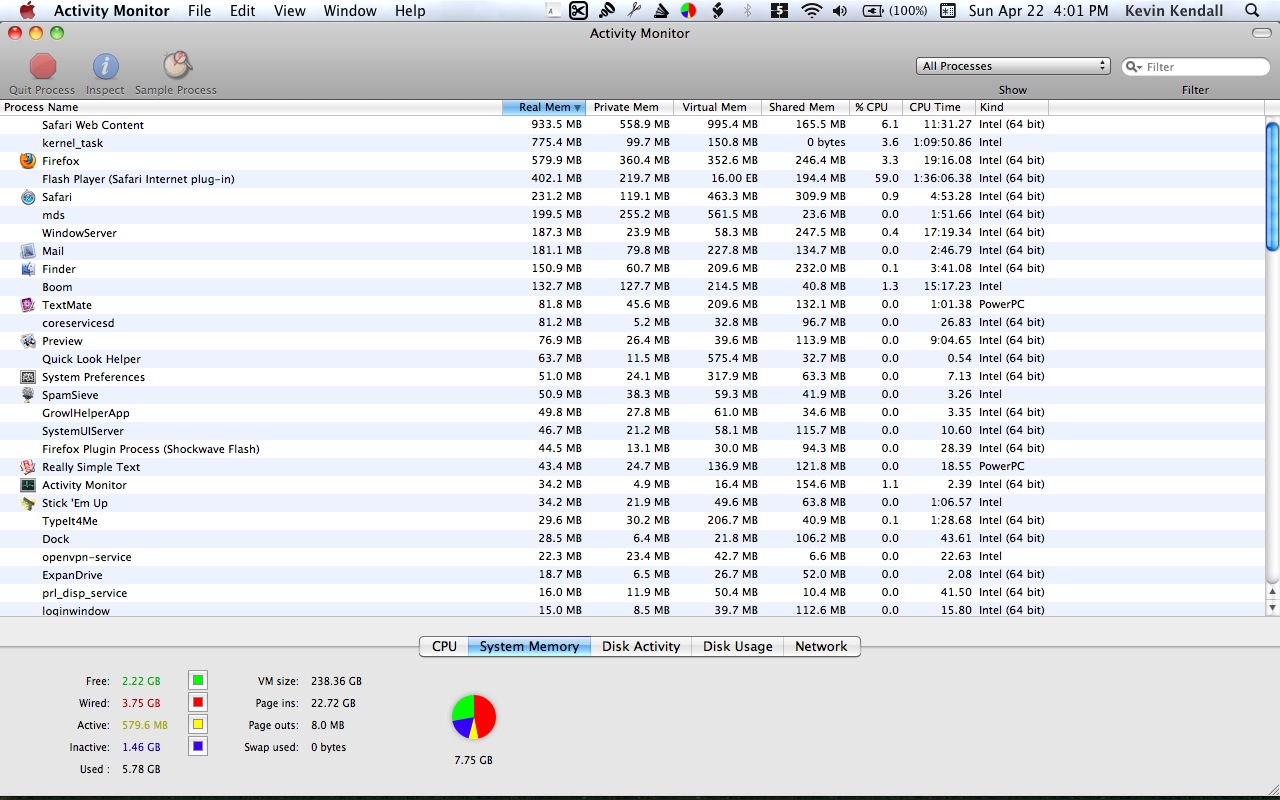Select the Flash Player (Safari Internet plug-in) row
Viewport: 1280px width, 800px height.
coord(632,179)
